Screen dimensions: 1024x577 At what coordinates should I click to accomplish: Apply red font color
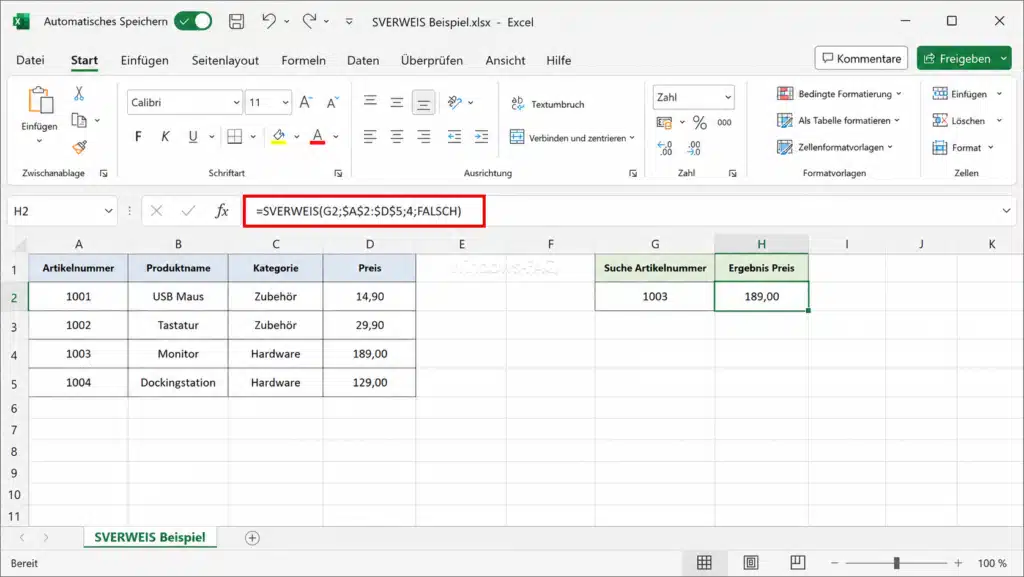[x=317, y=136]
